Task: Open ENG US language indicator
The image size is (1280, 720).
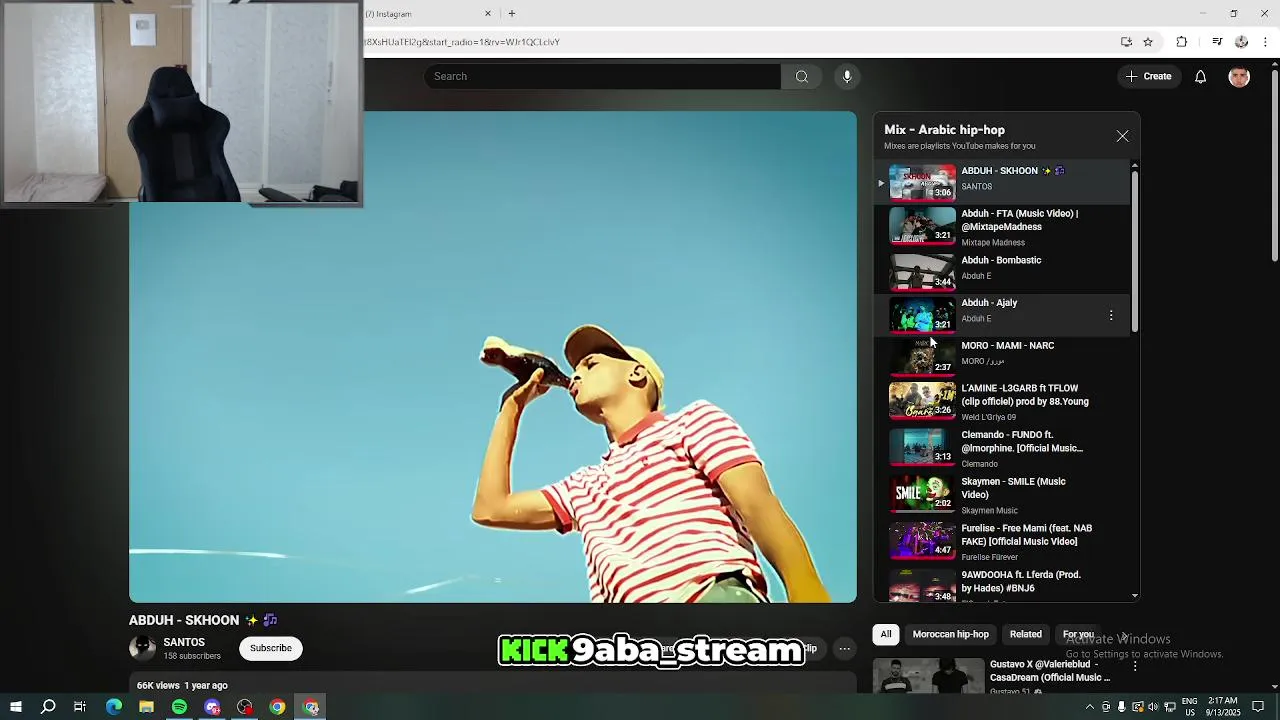Action: tap(1190, 707)
